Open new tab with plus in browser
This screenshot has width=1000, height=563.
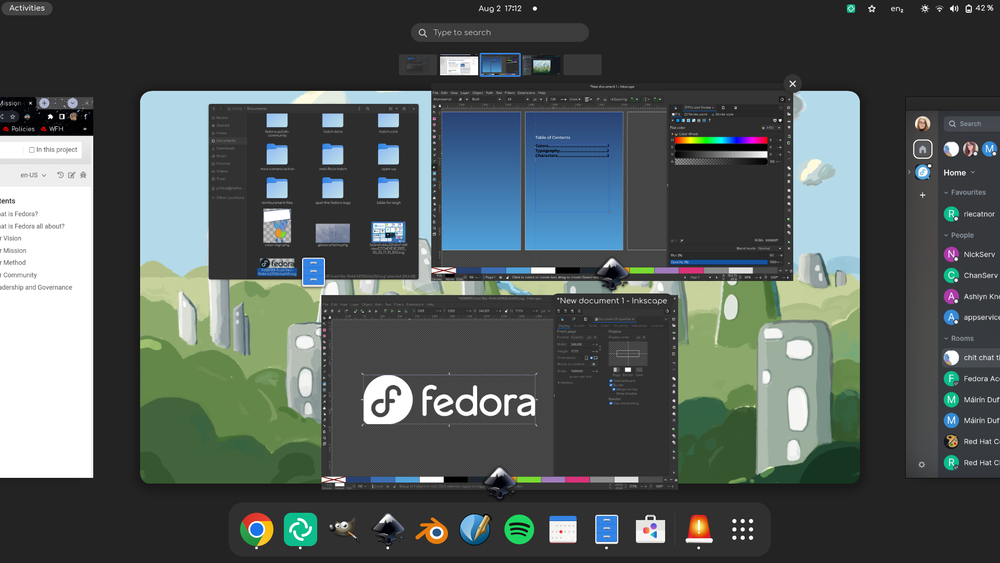44,103
